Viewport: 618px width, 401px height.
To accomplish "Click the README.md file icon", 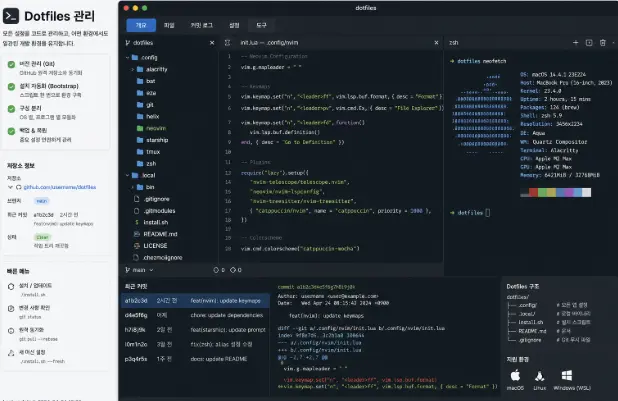I will pyautogui.click(x=137, y=234).
